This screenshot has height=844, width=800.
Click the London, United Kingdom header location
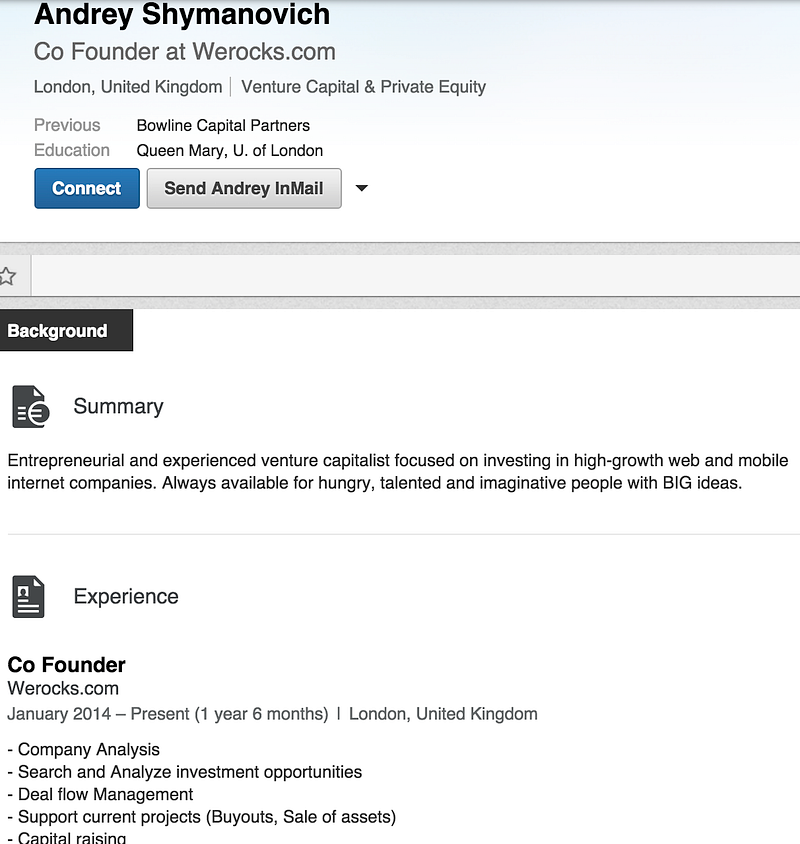[x=128, y=87]
